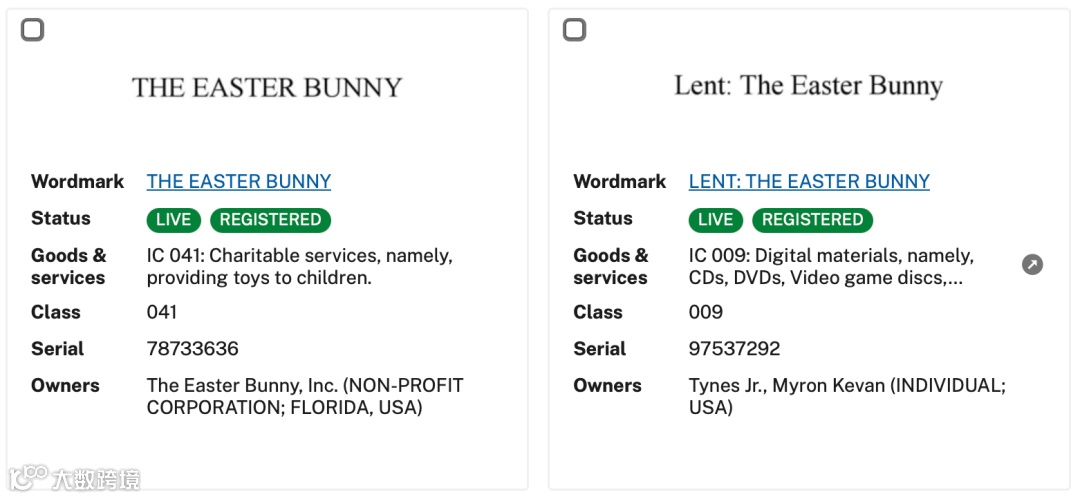Click THE EASTER BUNNY mark drawing image

(267, 88)
